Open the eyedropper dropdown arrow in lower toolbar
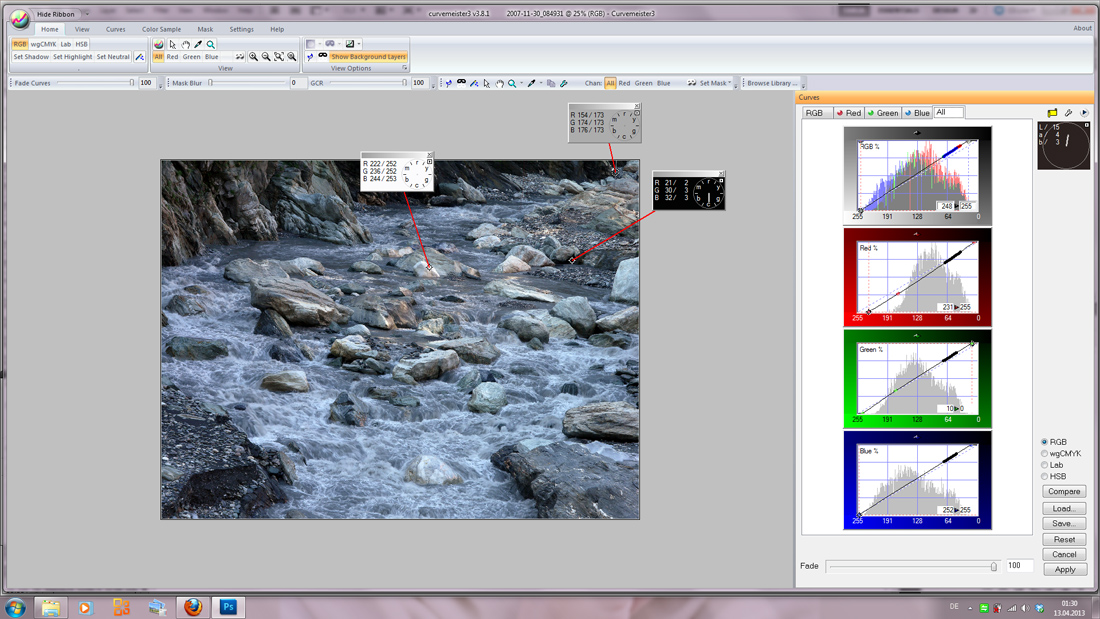The image size is (1100, 619). point(541,83)
